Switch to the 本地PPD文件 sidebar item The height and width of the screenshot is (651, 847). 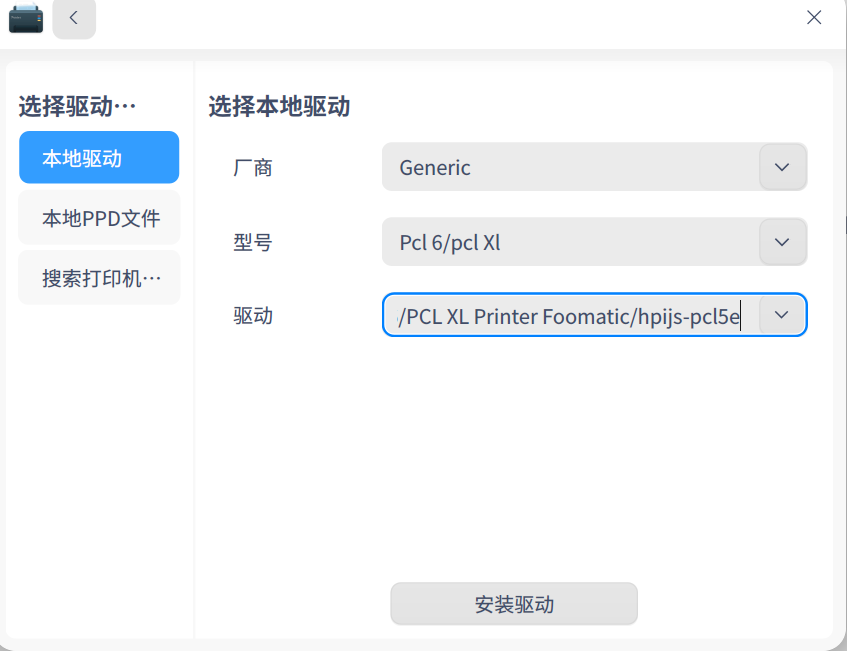coord(99,218)
